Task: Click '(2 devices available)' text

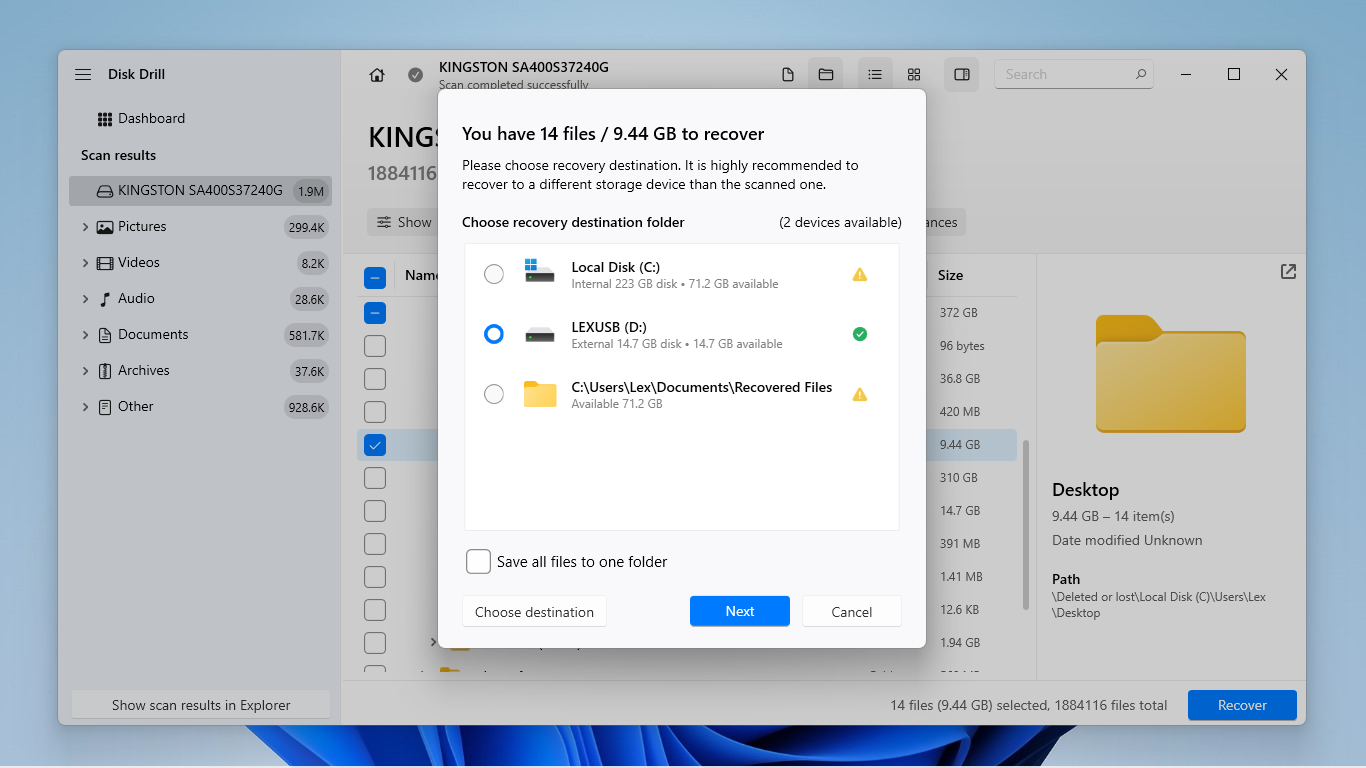Action: click(840, 222)
